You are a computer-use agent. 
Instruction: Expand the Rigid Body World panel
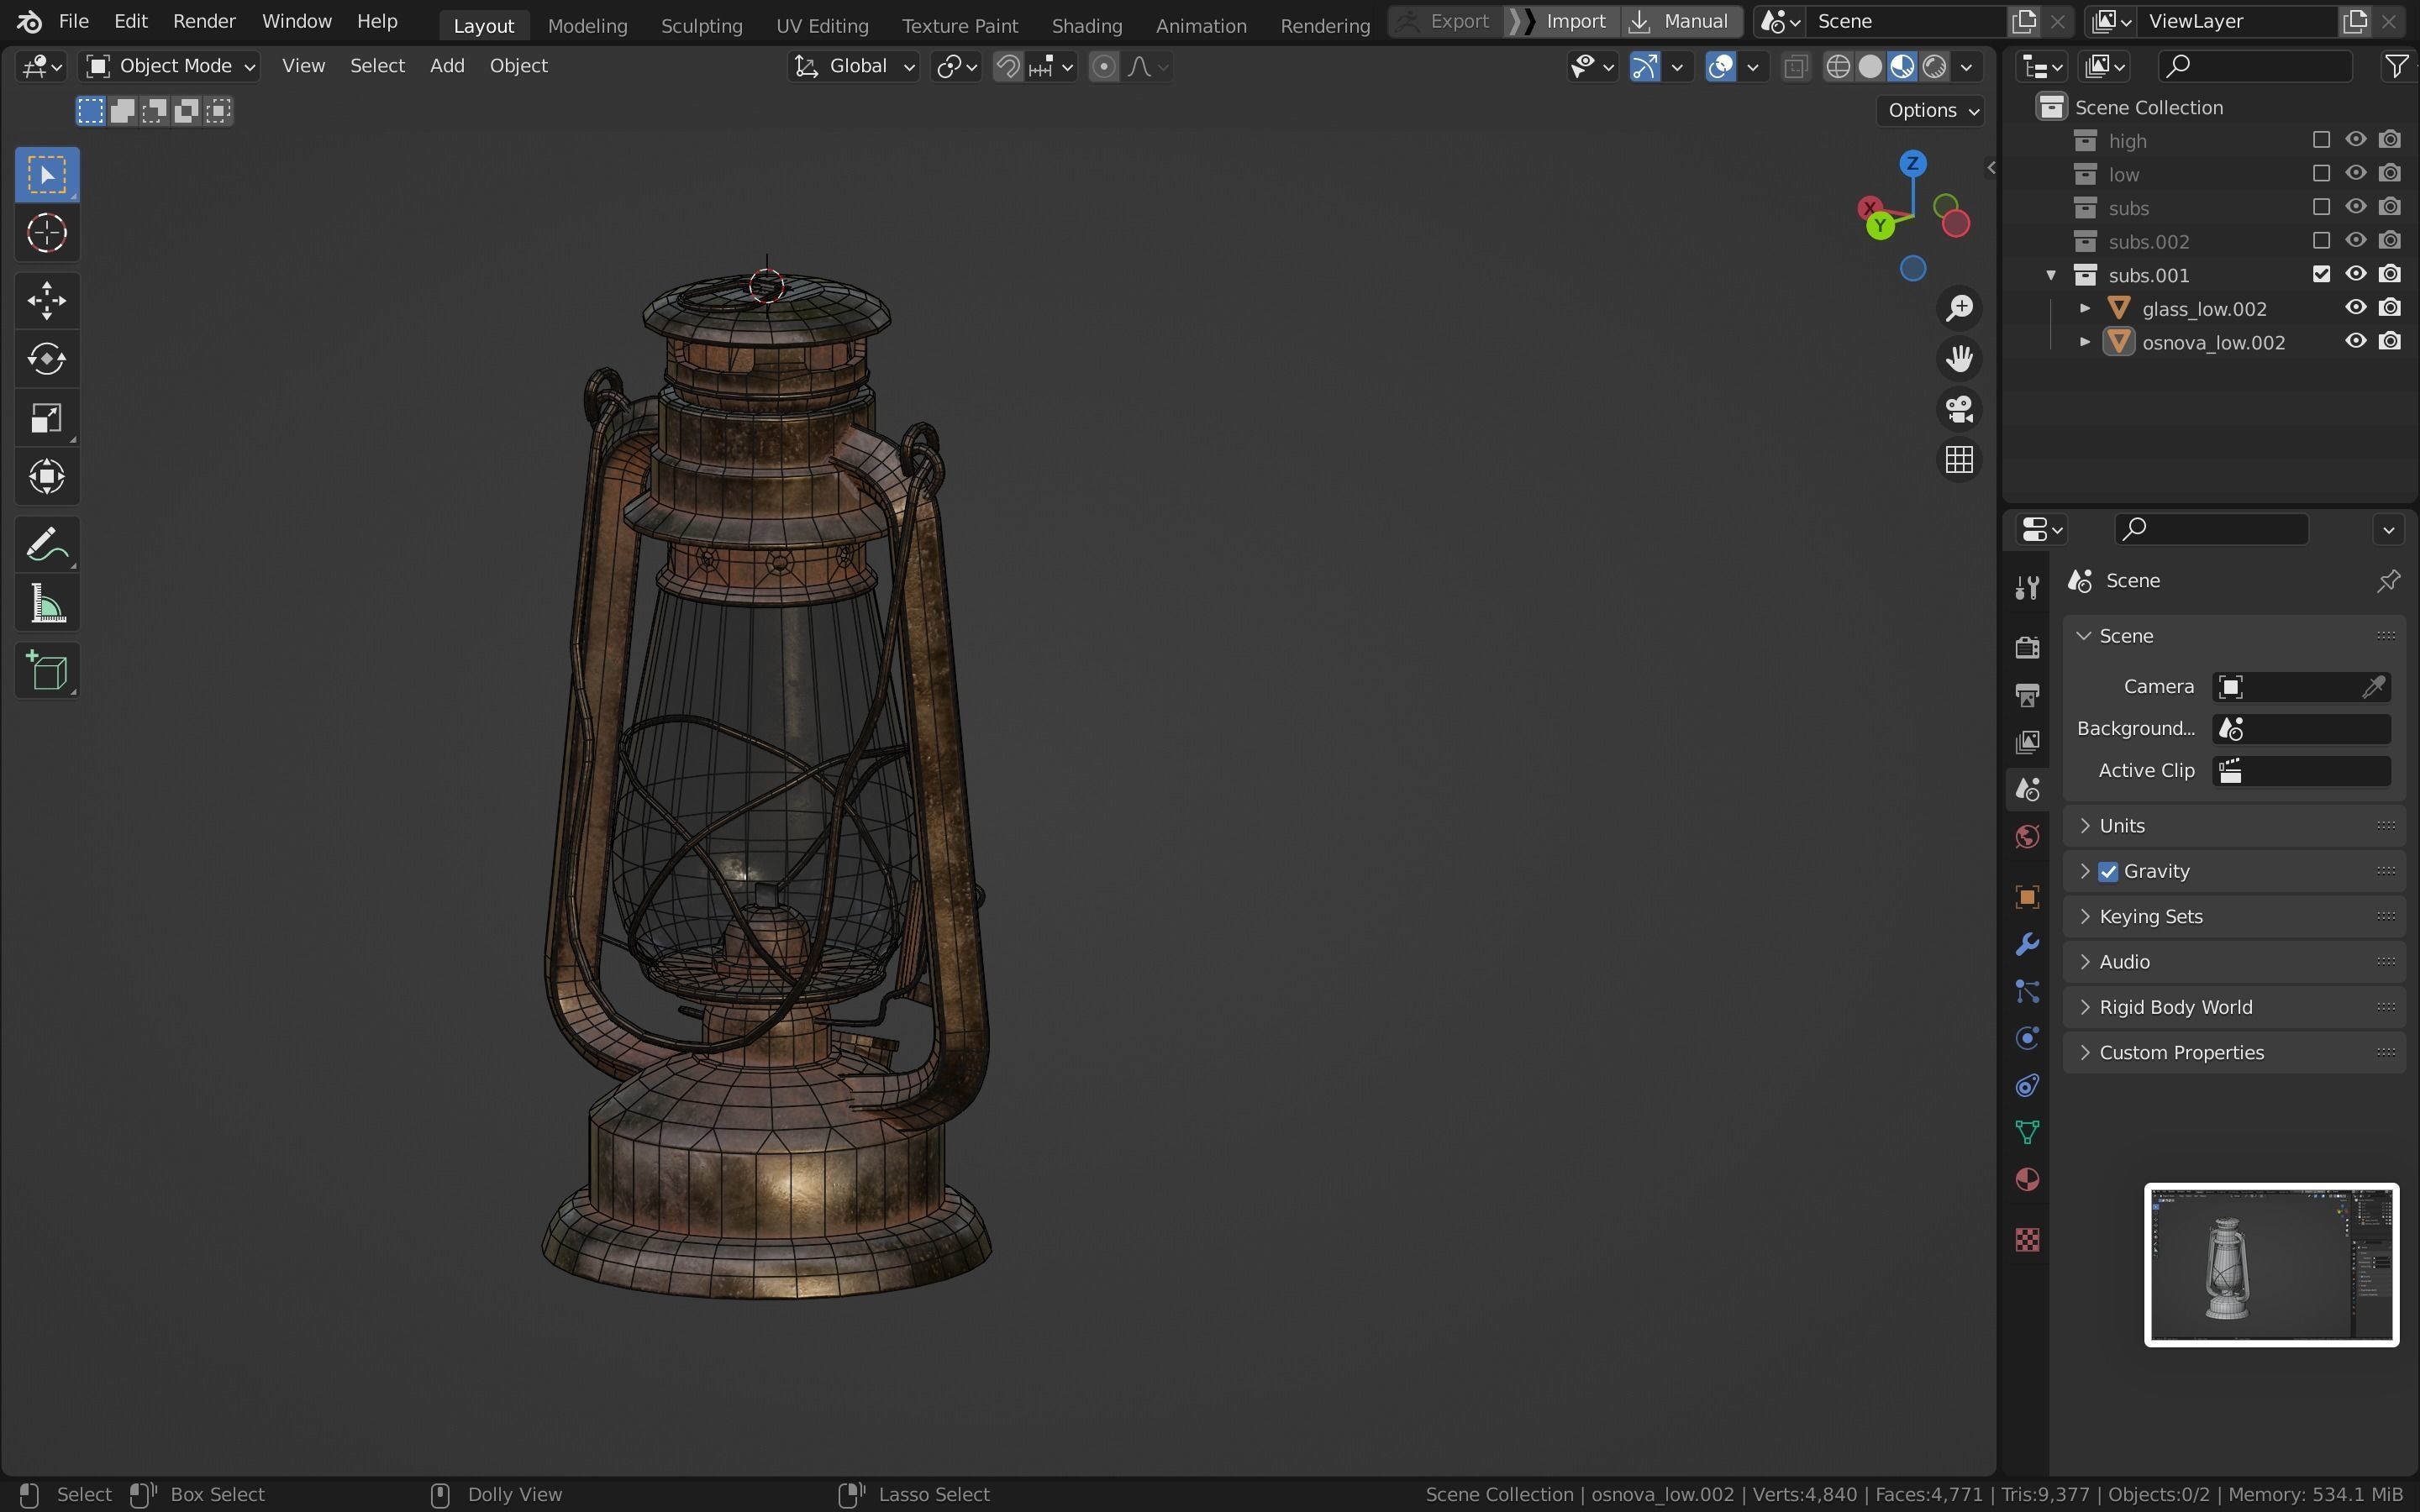[x=2234, y=1007]
